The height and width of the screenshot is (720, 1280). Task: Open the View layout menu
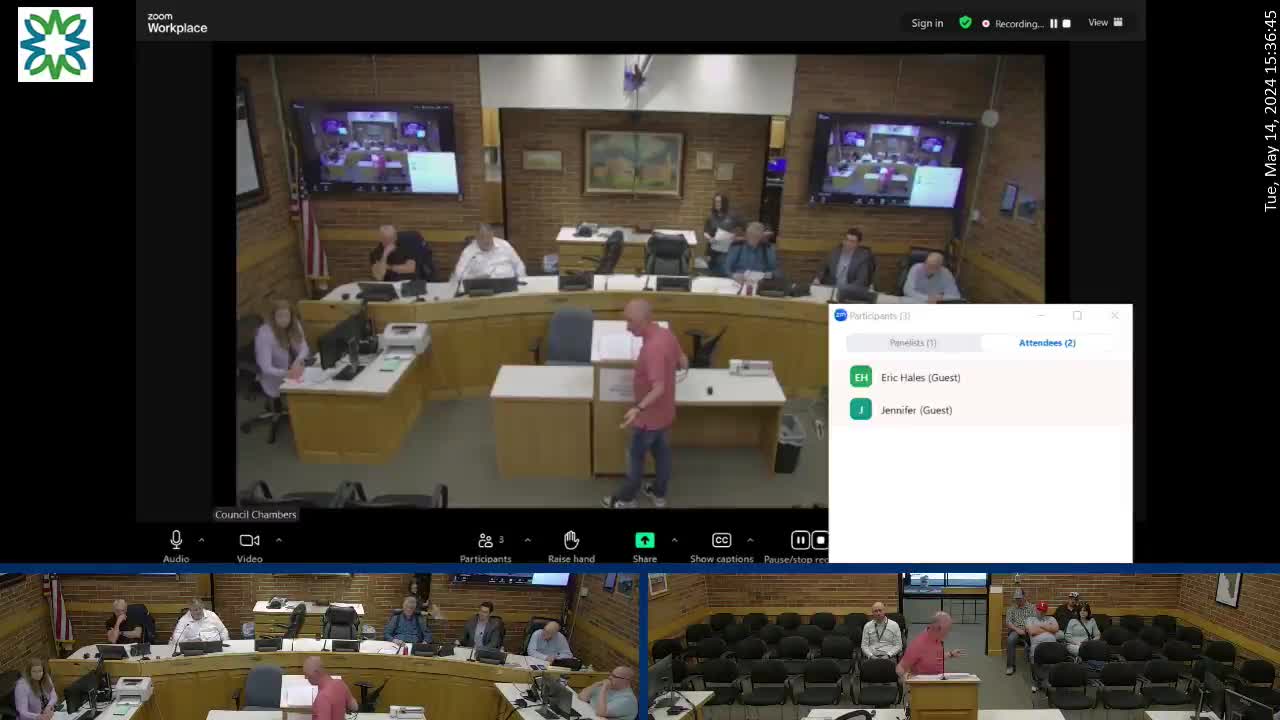coord(1105,22)
